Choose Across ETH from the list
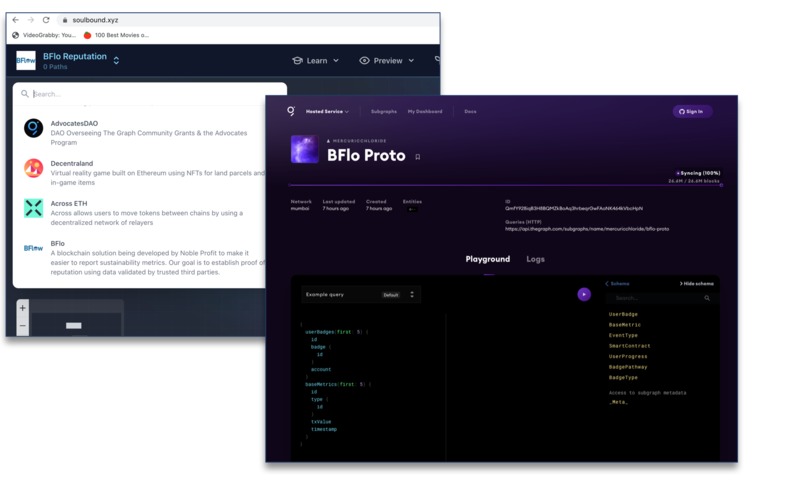The width and height of the screenshot is (806, 497). coord(144,213)
